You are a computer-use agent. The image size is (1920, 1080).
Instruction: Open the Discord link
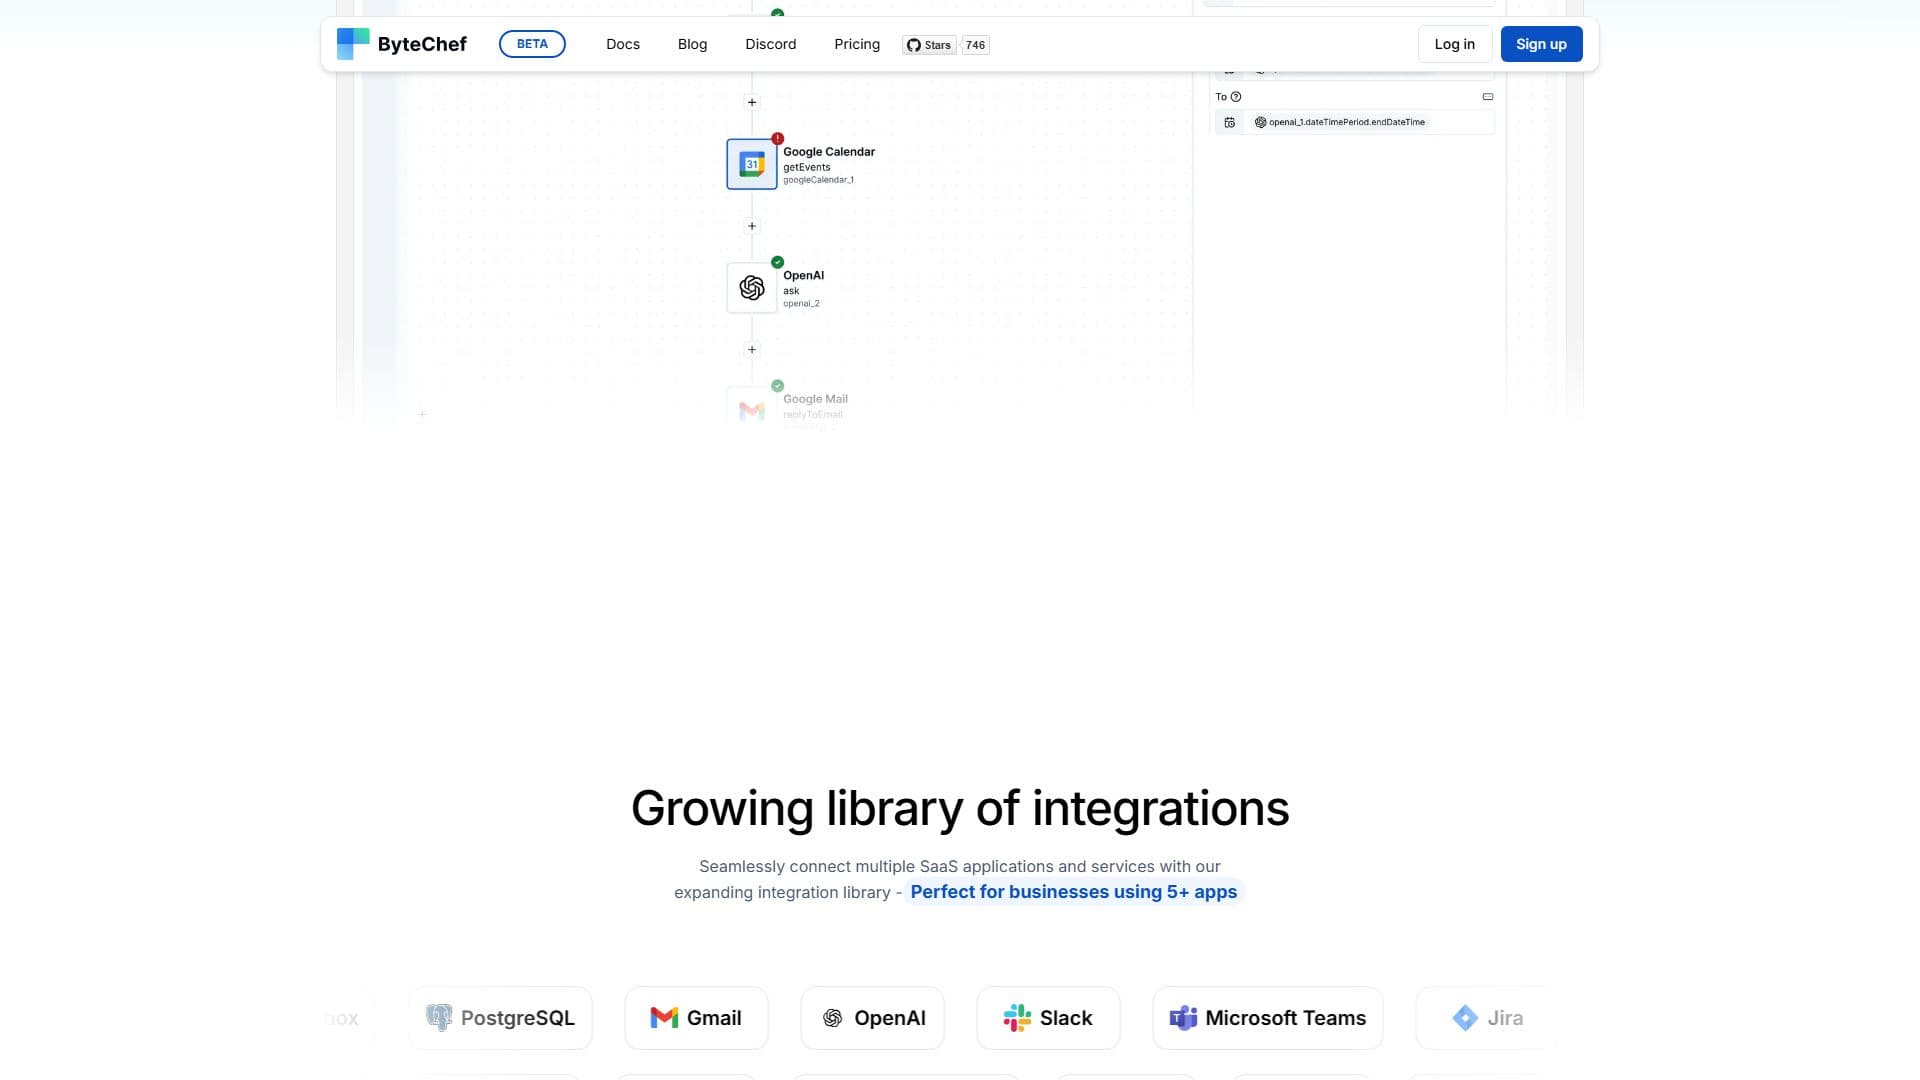(x=770, y=44)
